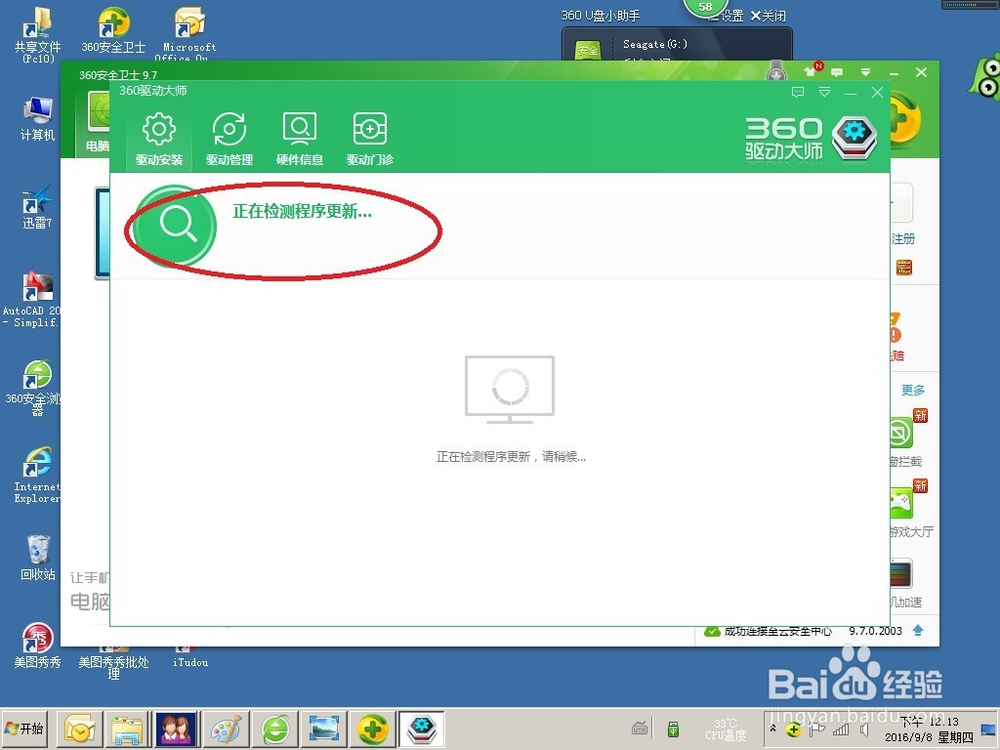Switch to 360驱动大师 taskbar button

point(422,729)
